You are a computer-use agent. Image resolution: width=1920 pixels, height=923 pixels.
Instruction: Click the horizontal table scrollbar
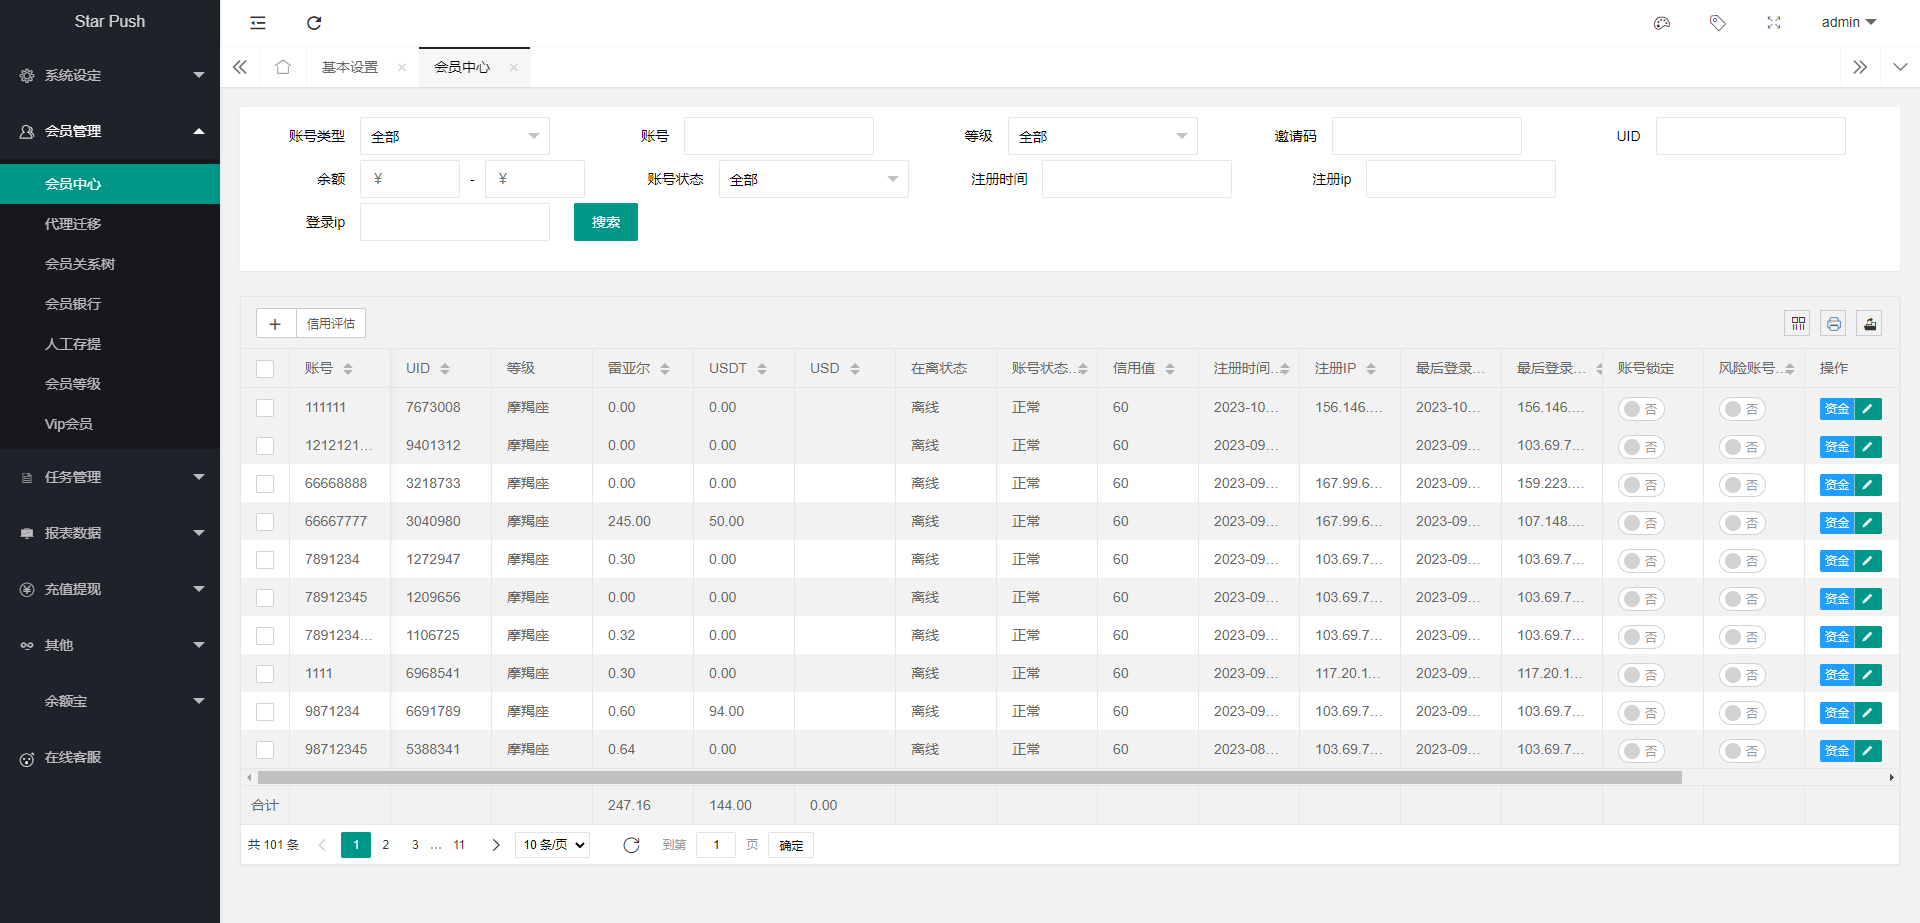coord(968,777)
